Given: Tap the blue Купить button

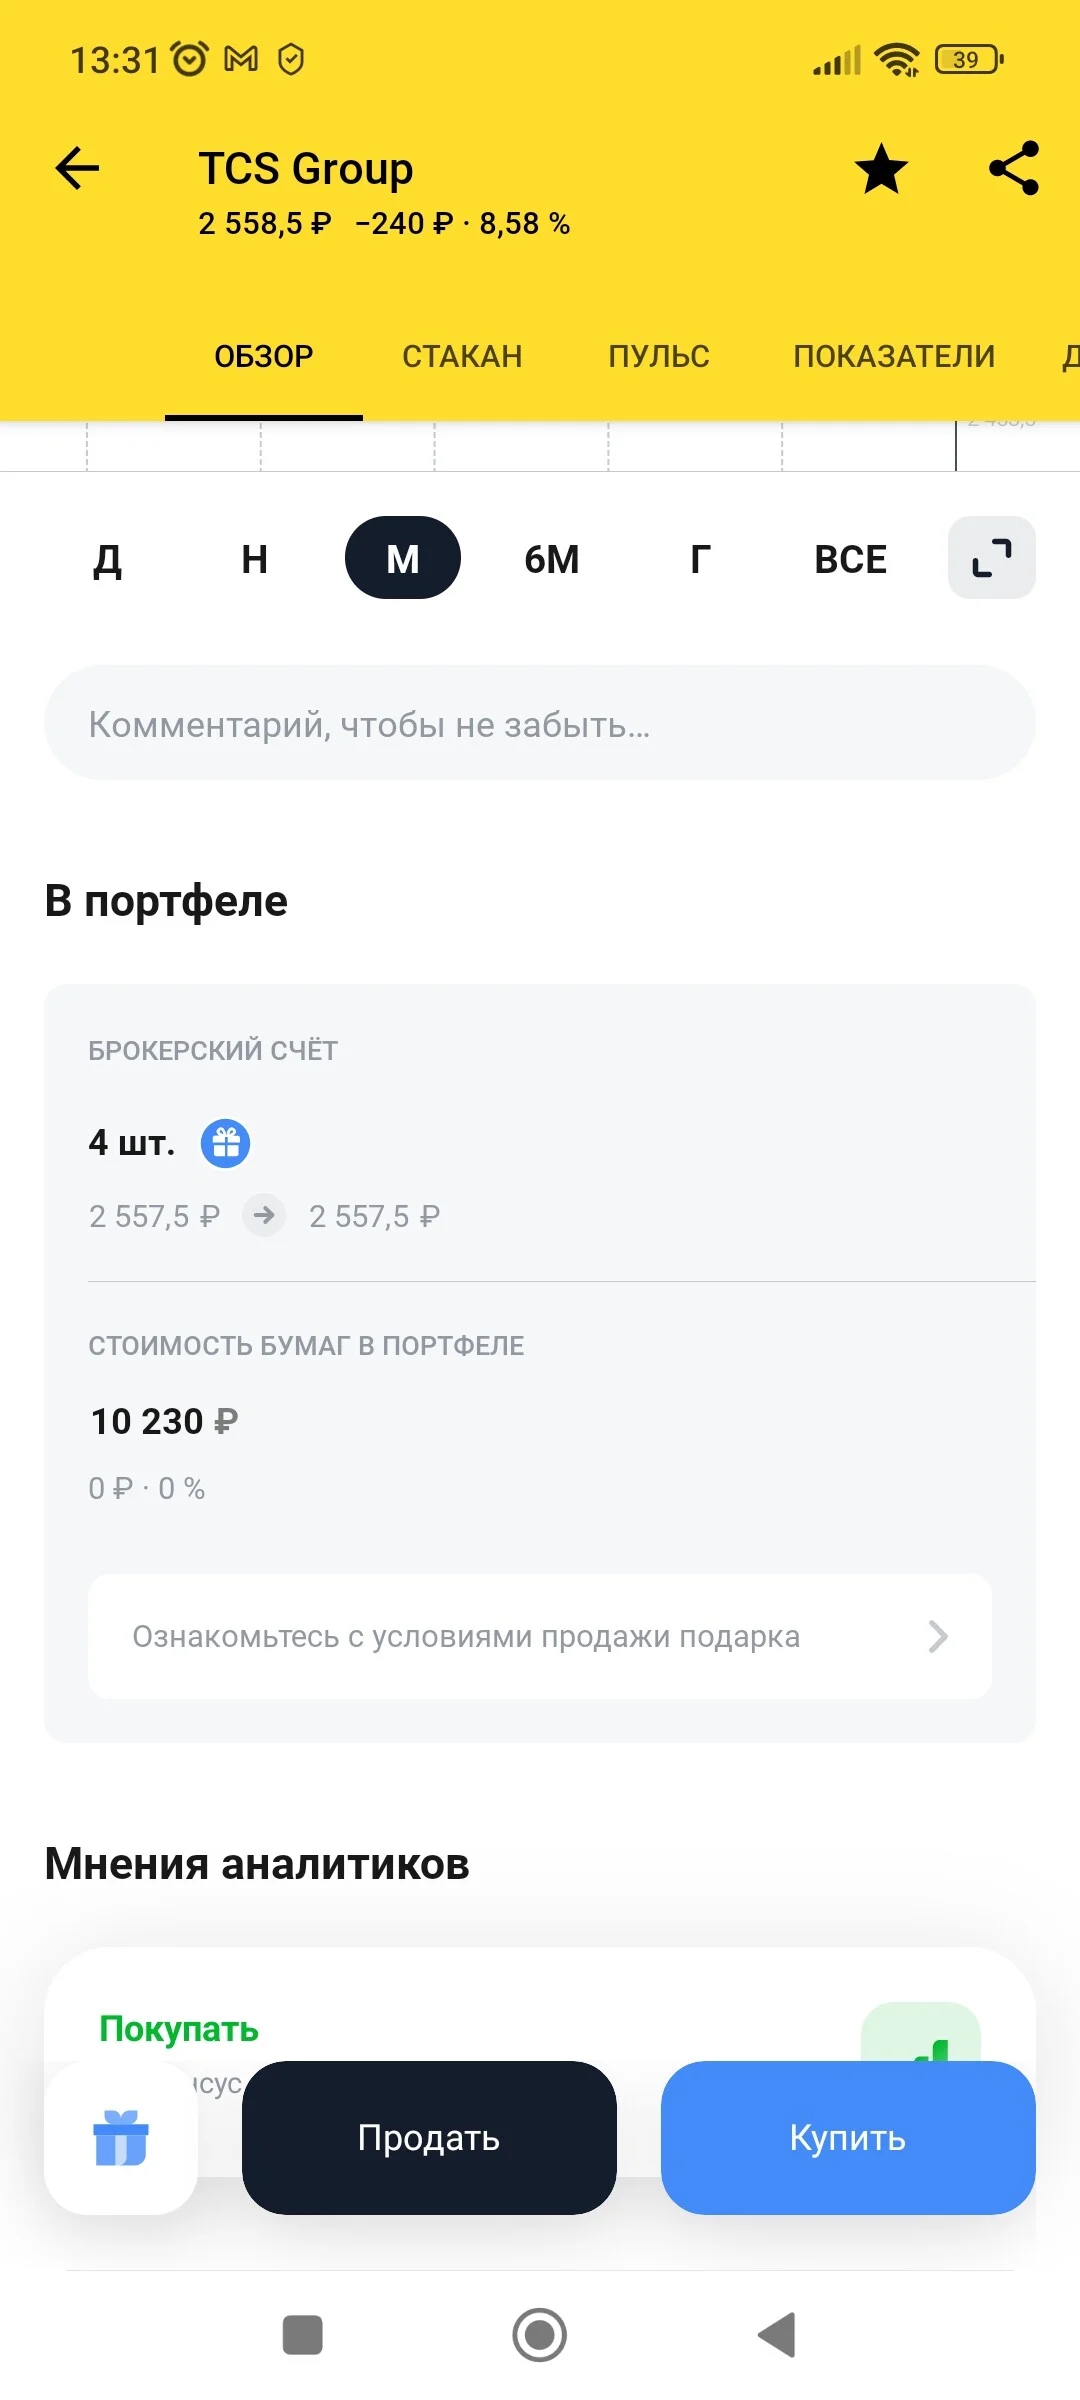Looking at the screenshot, I should click(x=848, y=2138).
